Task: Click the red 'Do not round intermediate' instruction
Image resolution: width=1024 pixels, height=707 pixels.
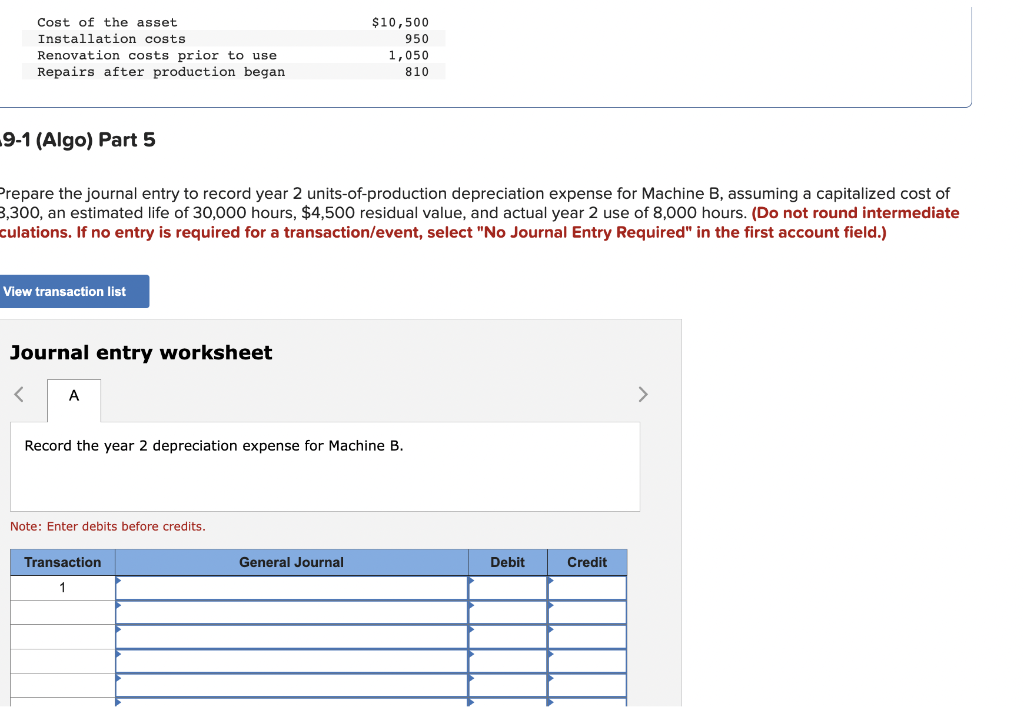Action: (x=856, y=213)
